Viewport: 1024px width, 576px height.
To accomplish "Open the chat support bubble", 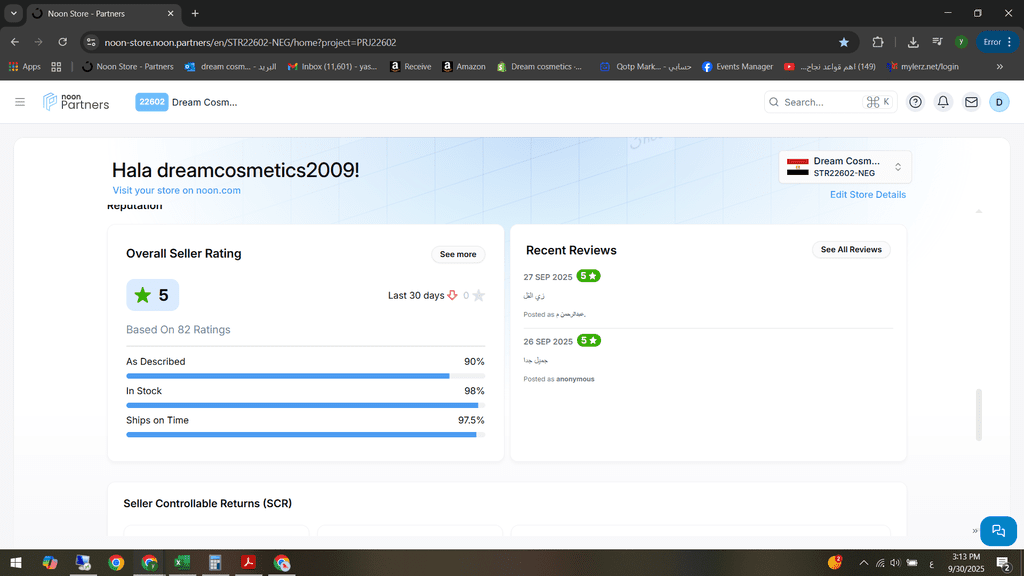I will [999, 530].
